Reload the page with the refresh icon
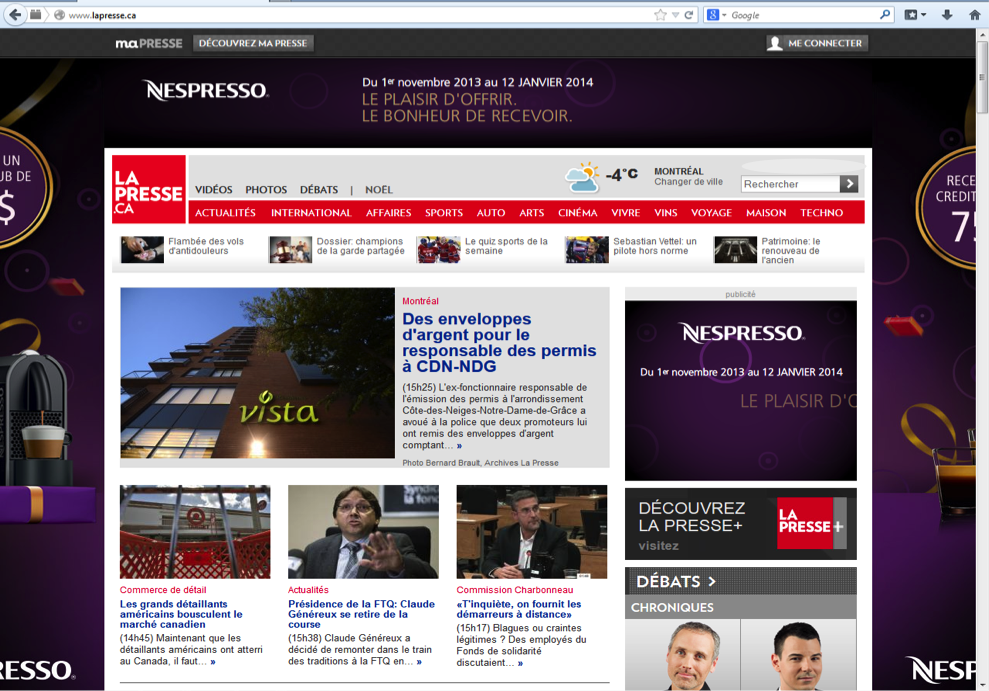The height and width of the screenshot is (691, 989). 689,15
